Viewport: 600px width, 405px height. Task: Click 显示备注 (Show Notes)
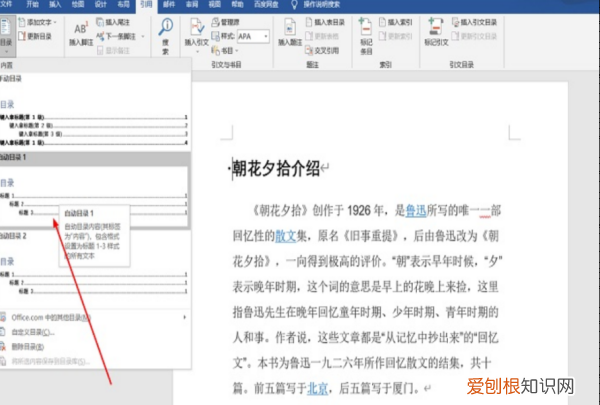click(113, 51)
